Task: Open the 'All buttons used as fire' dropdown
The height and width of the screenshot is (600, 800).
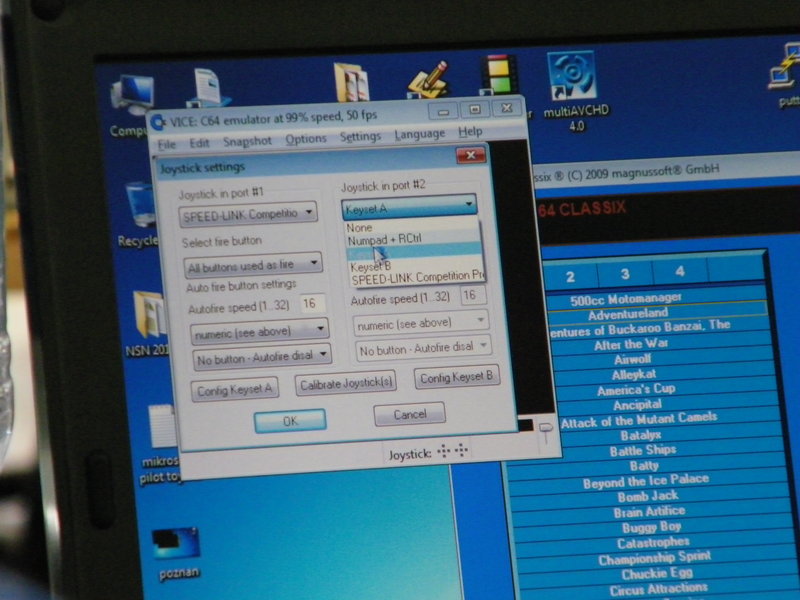Action: [253, 266]
